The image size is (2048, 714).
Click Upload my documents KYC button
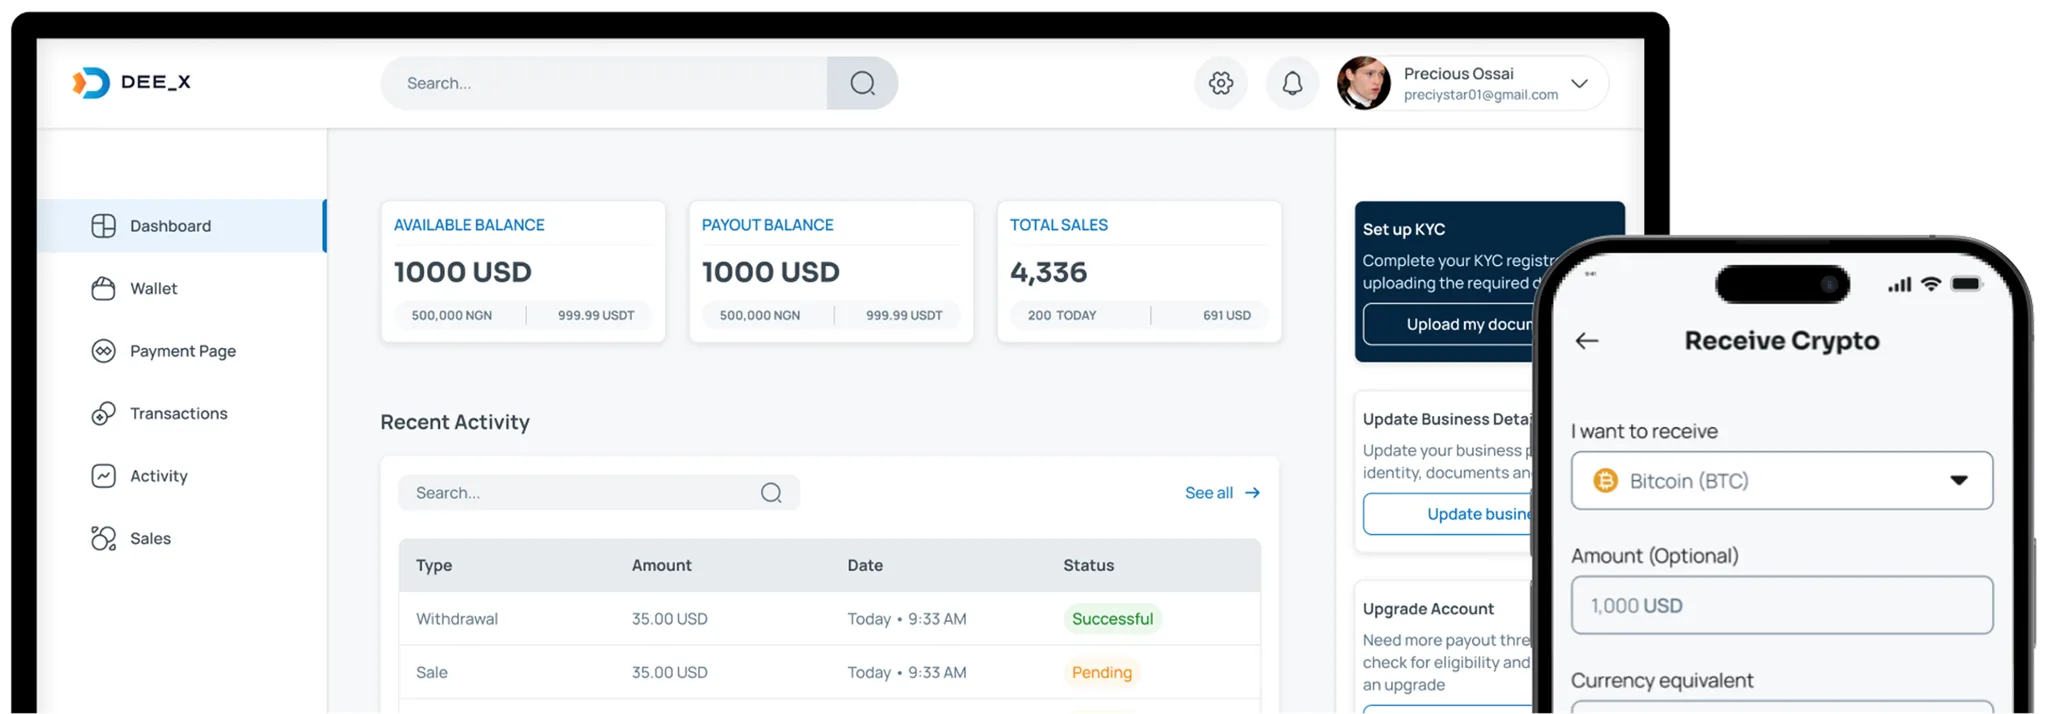tap(1449, 324)
